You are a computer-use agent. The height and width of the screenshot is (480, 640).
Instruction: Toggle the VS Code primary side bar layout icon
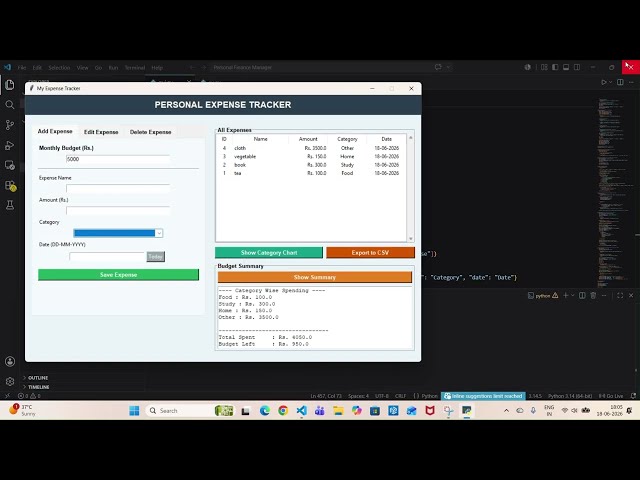555,67
